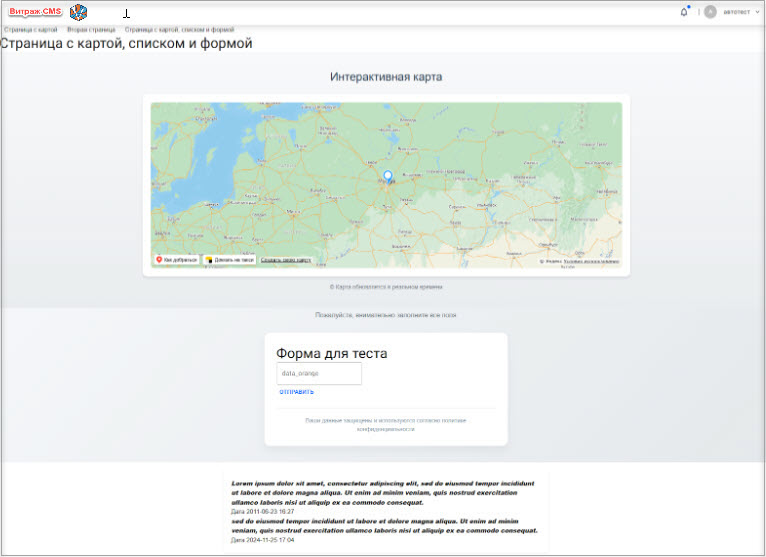Click the 'Дата 2011-06-23 16:27' line
The image size is (766, 557).
tap(262, 512)
